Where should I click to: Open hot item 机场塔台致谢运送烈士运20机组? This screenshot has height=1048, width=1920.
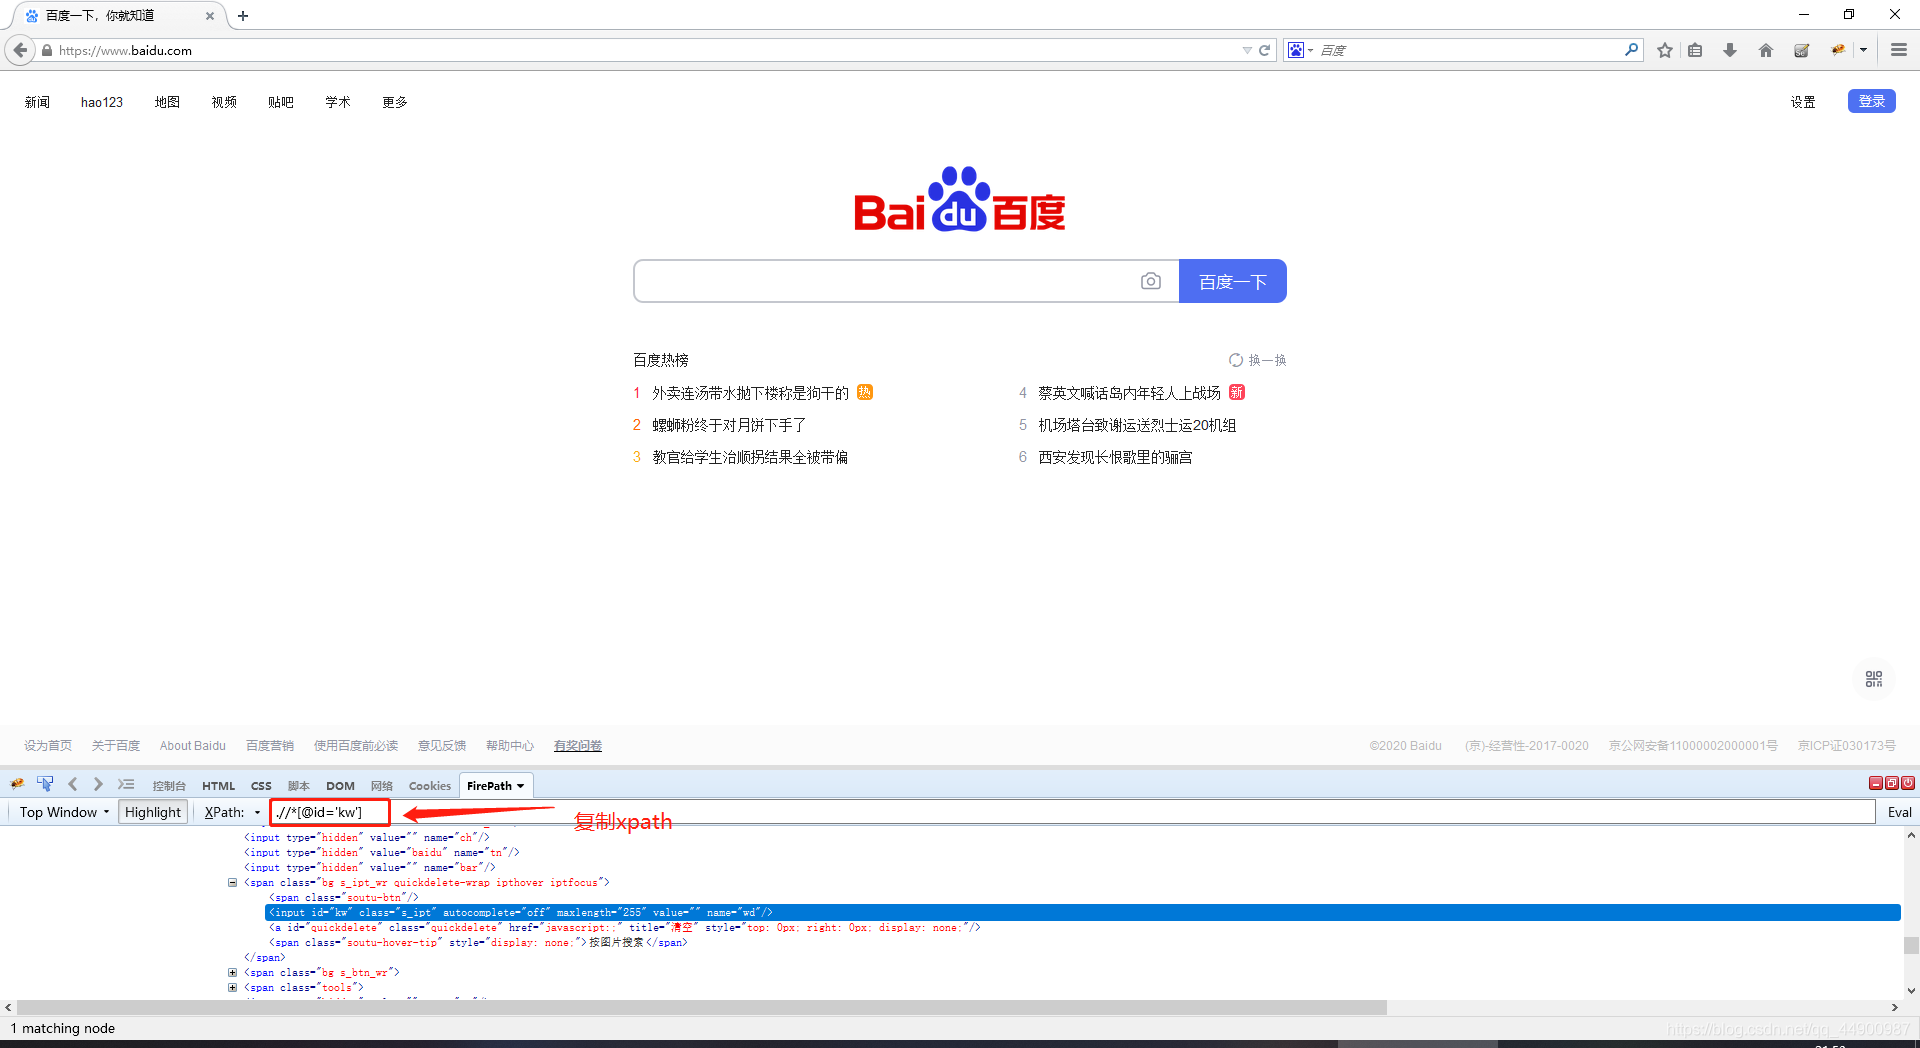pos(1137,425)
